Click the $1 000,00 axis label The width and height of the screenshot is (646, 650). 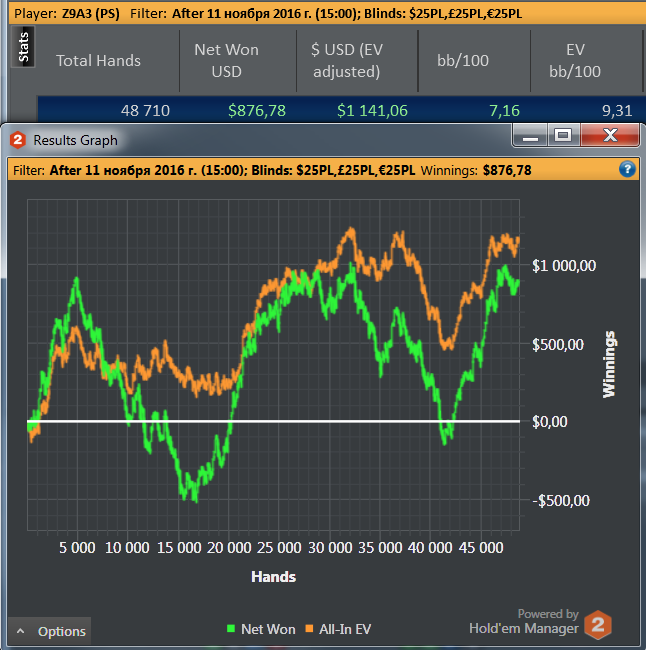564,265
